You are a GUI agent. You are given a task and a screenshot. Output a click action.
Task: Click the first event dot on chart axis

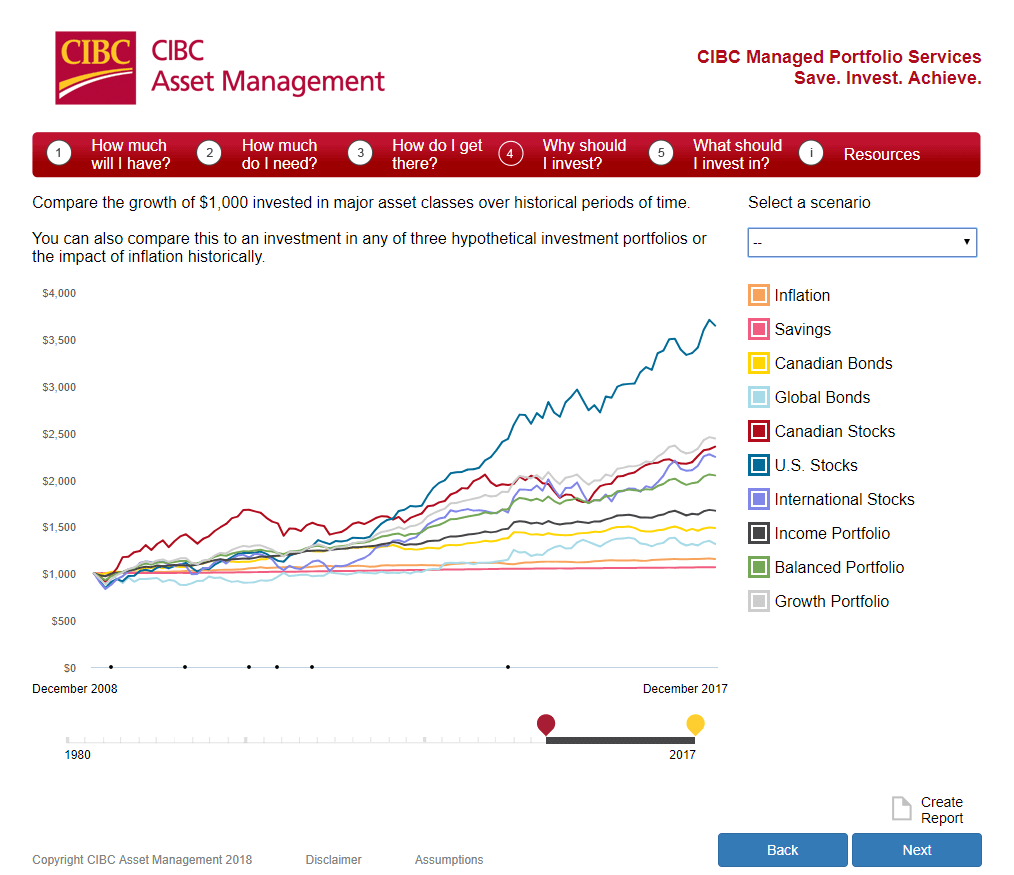111,667
